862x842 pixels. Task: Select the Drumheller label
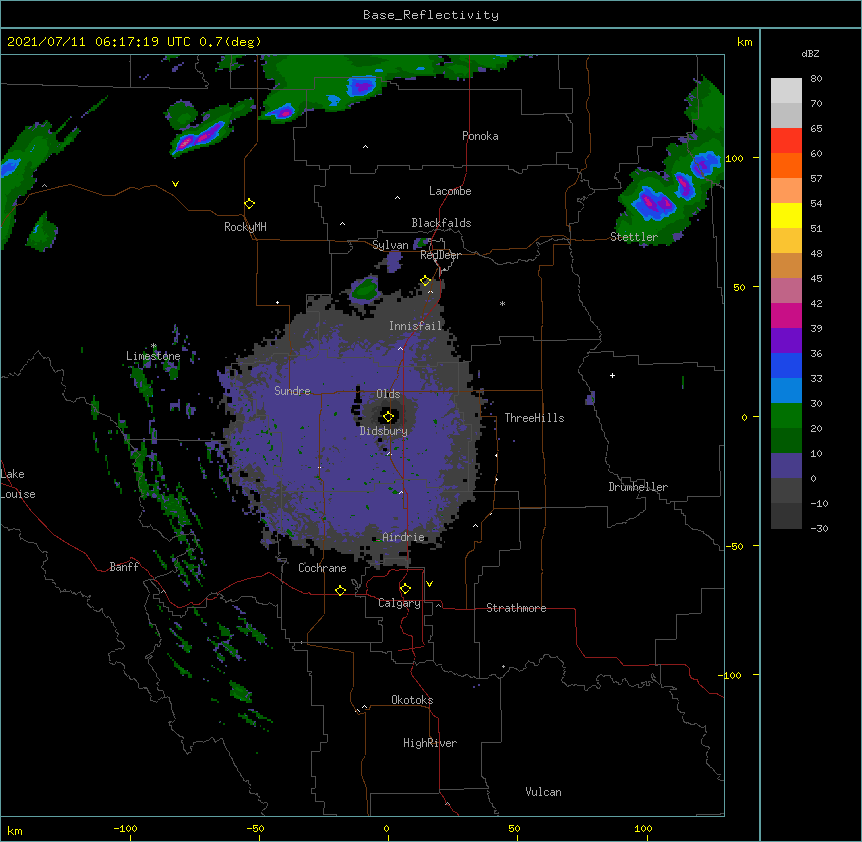[638, 487]
